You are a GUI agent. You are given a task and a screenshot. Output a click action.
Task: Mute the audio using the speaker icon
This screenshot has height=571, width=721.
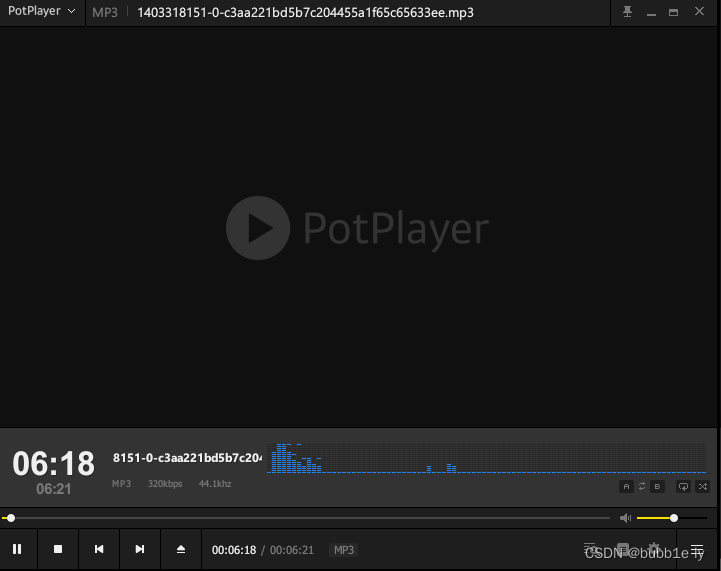click(625, 518)
